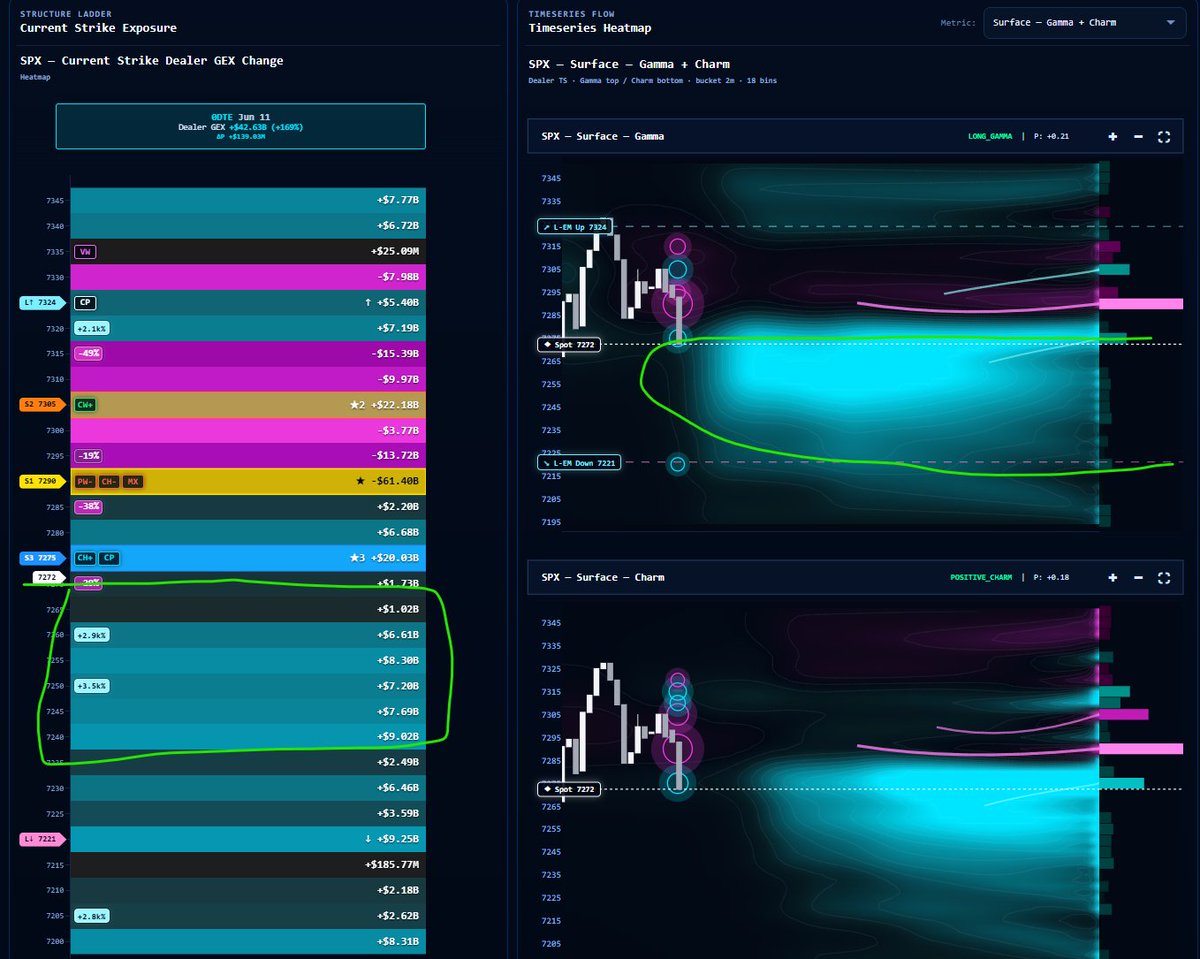The image size is (1200, 959).
Task: Click the +$6.68B value on strike 7280
Action: (396, 533)
